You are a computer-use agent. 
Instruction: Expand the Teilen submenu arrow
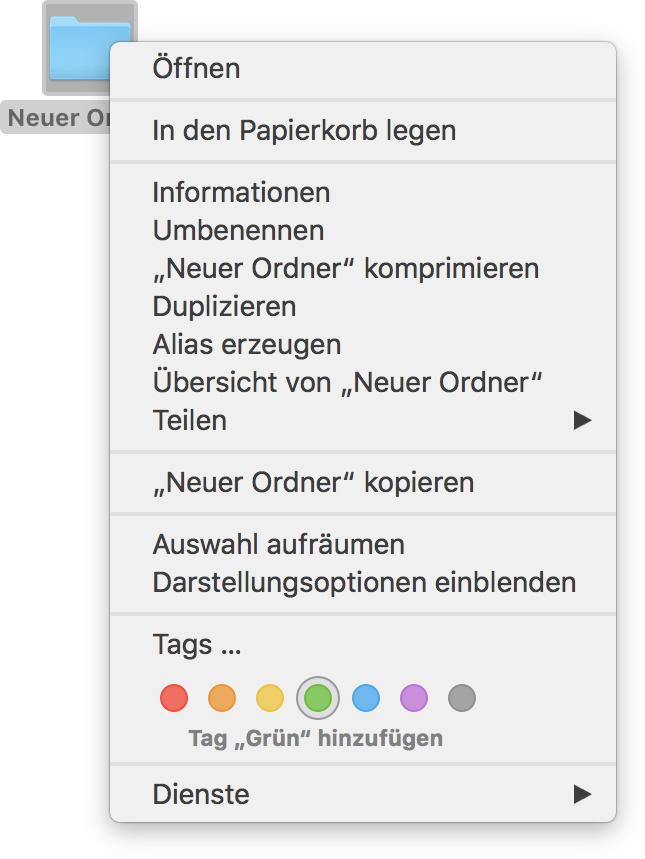tap(582, 421)
